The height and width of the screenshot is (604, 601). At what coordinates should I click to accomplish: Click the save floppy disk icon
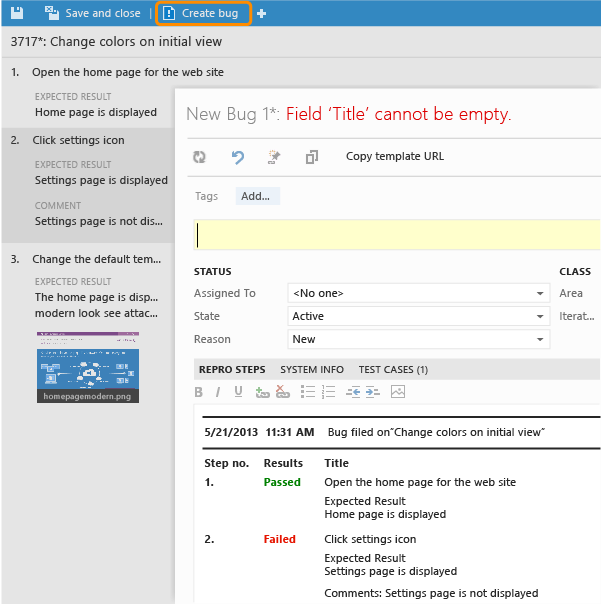click(x=17, y=13)
